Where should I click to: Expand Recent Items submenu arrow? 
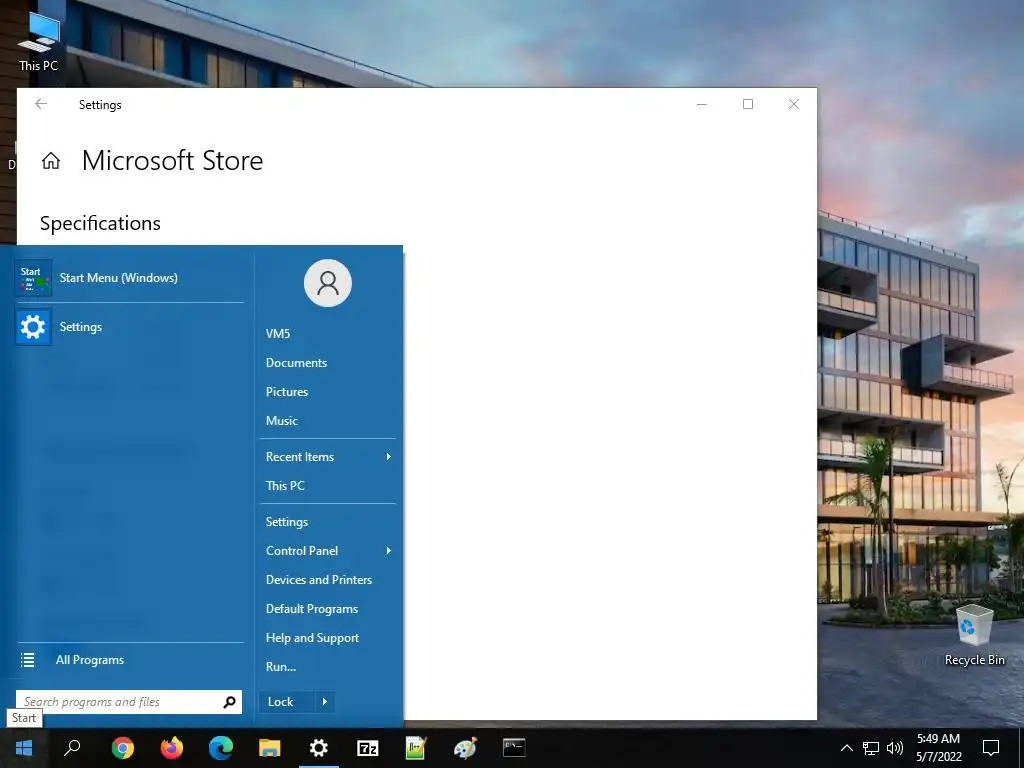coord(389,456)
